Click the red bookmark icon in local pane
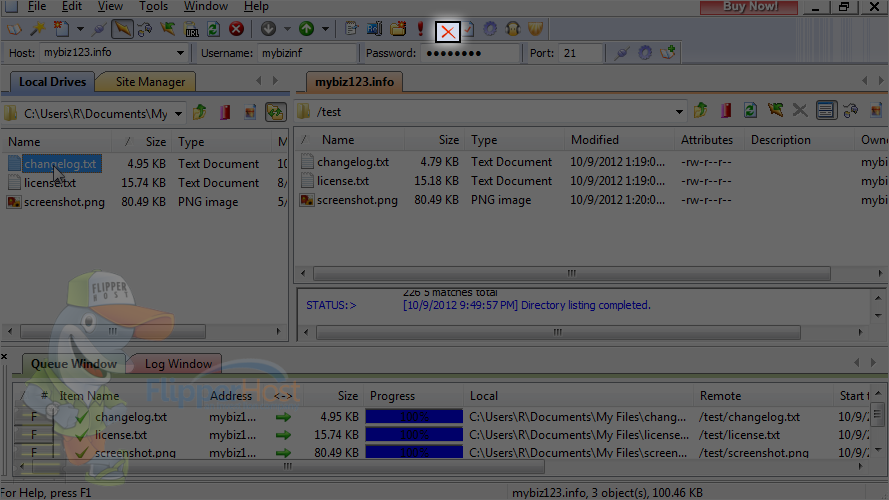 (225, 112)
